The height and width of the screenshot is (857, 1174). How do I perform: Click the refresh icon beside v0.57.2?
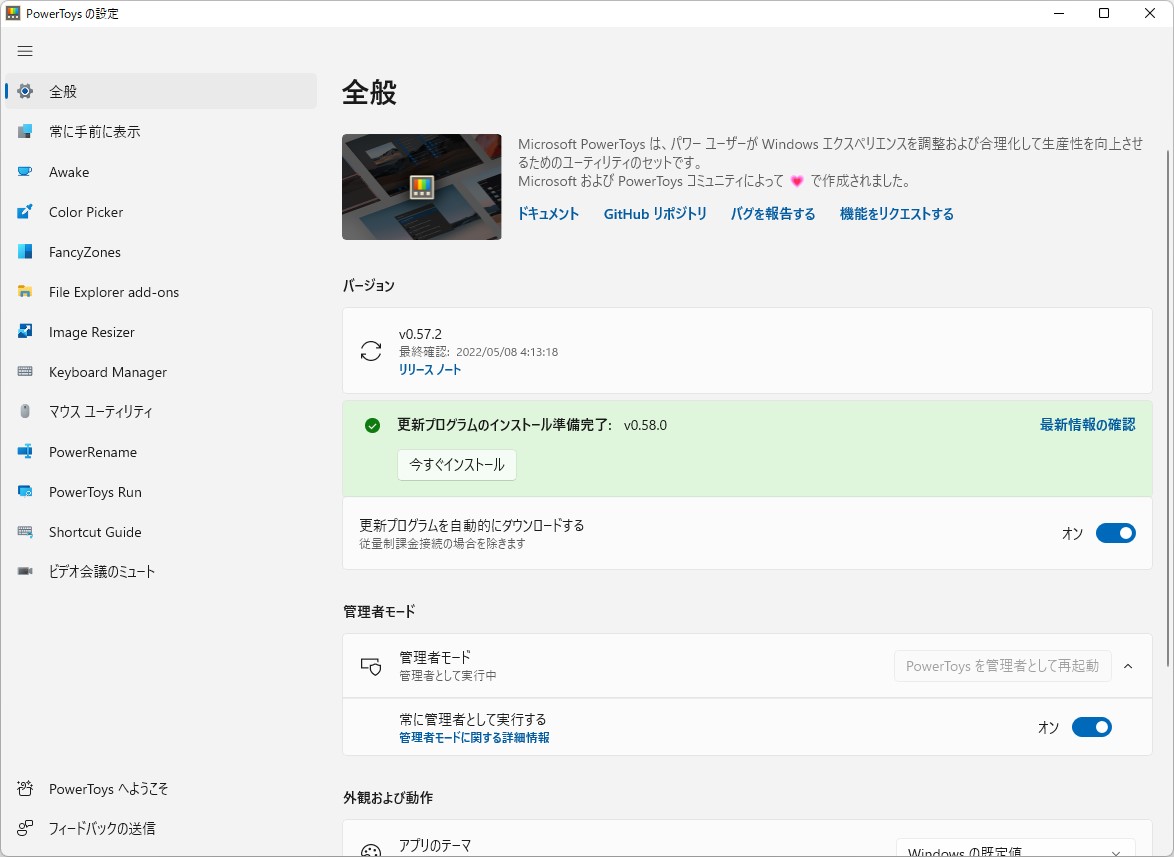(371, 351)
